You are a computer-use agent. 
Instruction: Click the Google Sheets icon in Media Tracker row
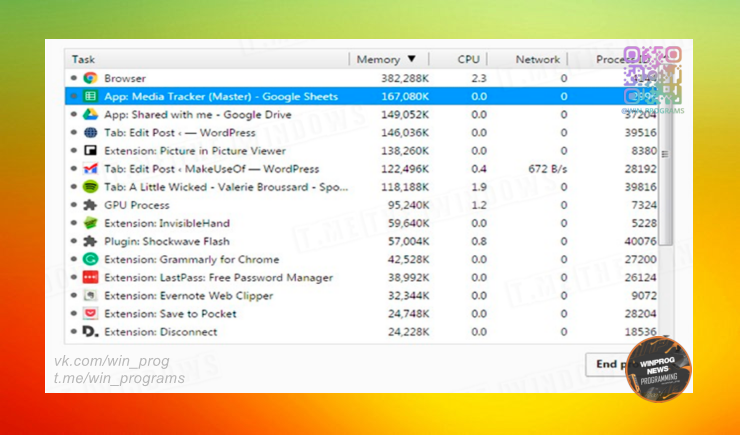click(x=90, y=96)
